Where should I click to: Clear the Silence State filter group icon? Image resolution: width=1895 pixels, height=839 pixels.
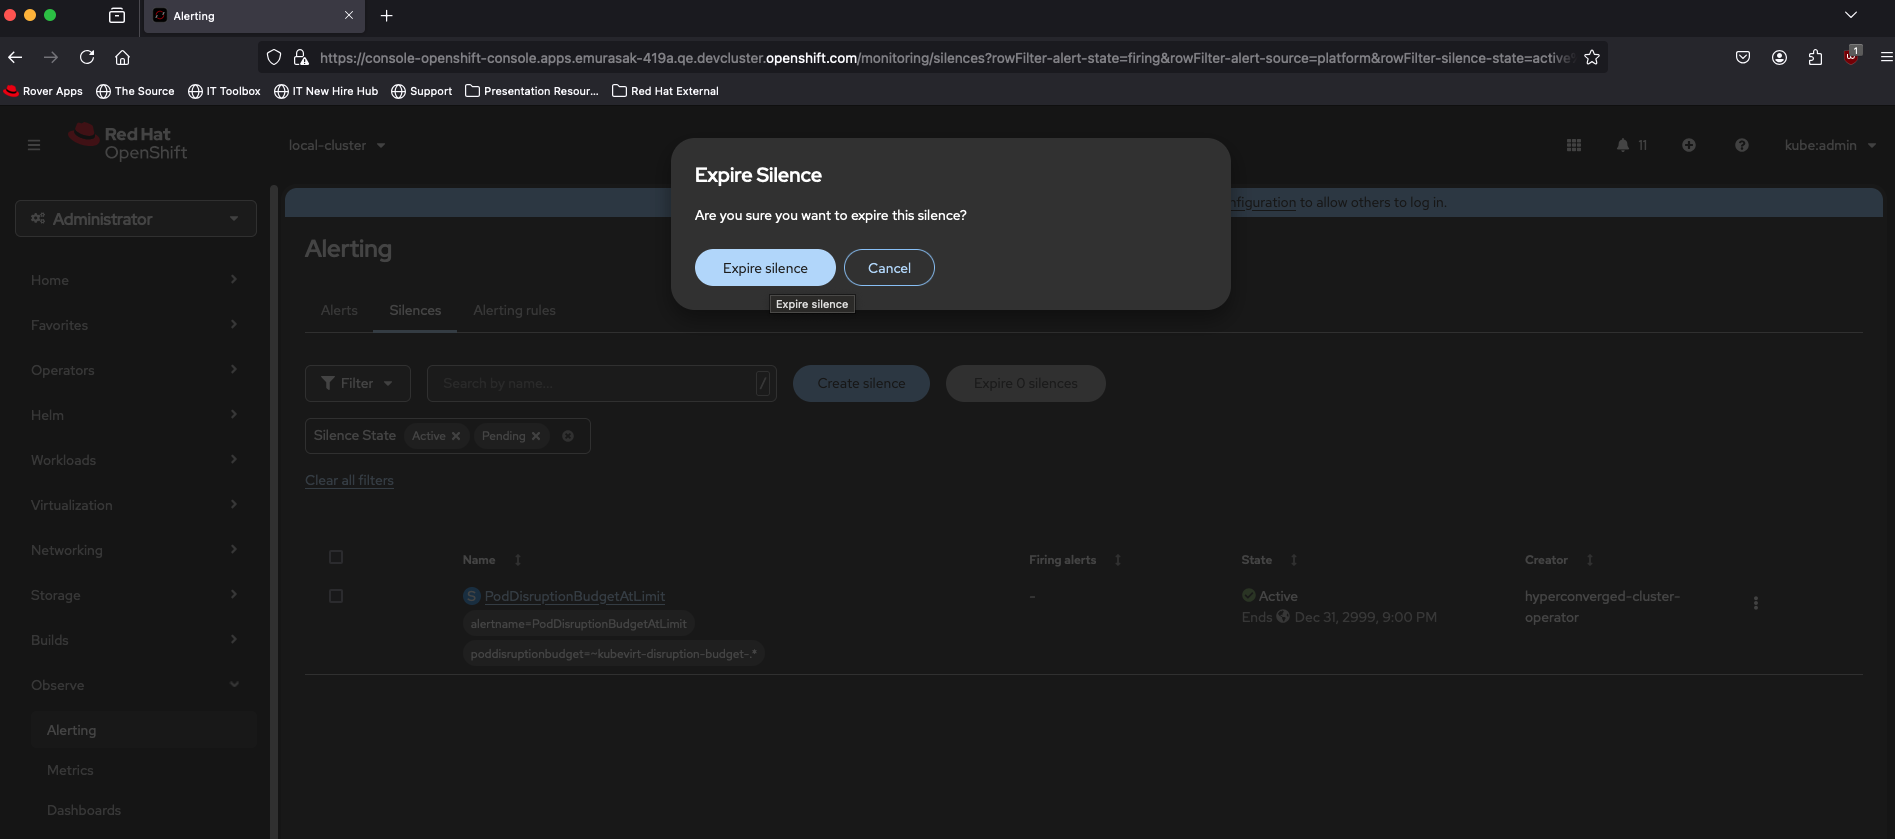[568, 436]
